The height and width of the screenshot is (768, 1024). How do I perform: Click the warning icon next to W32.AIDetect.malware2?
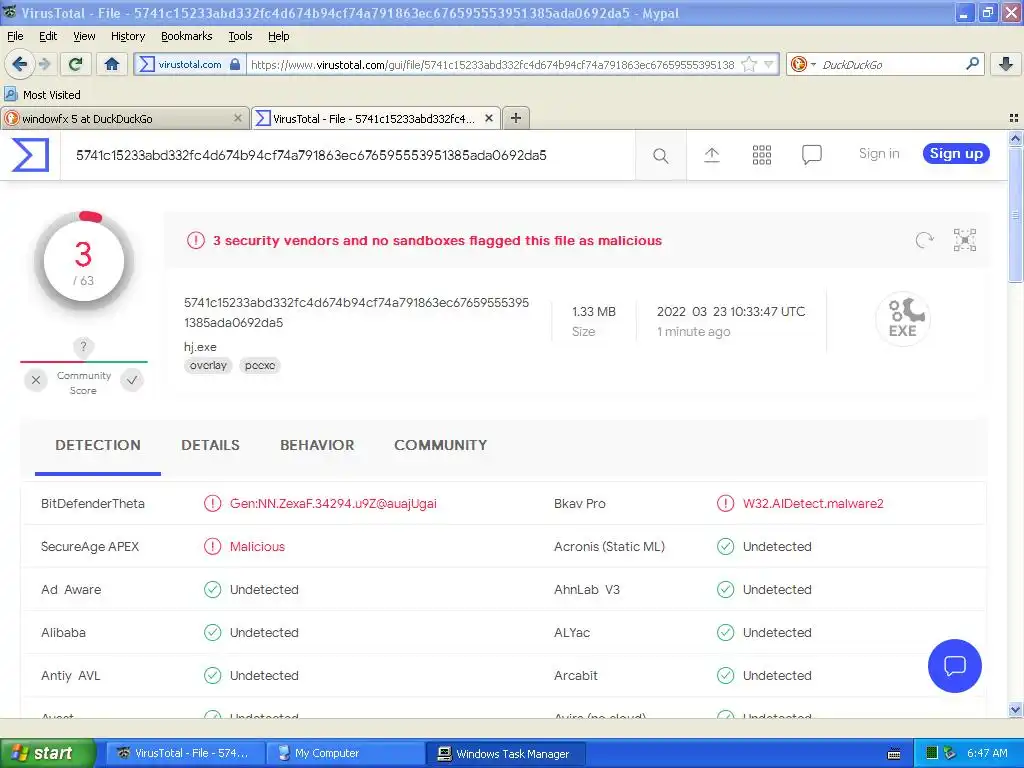[x=725, y=504]
